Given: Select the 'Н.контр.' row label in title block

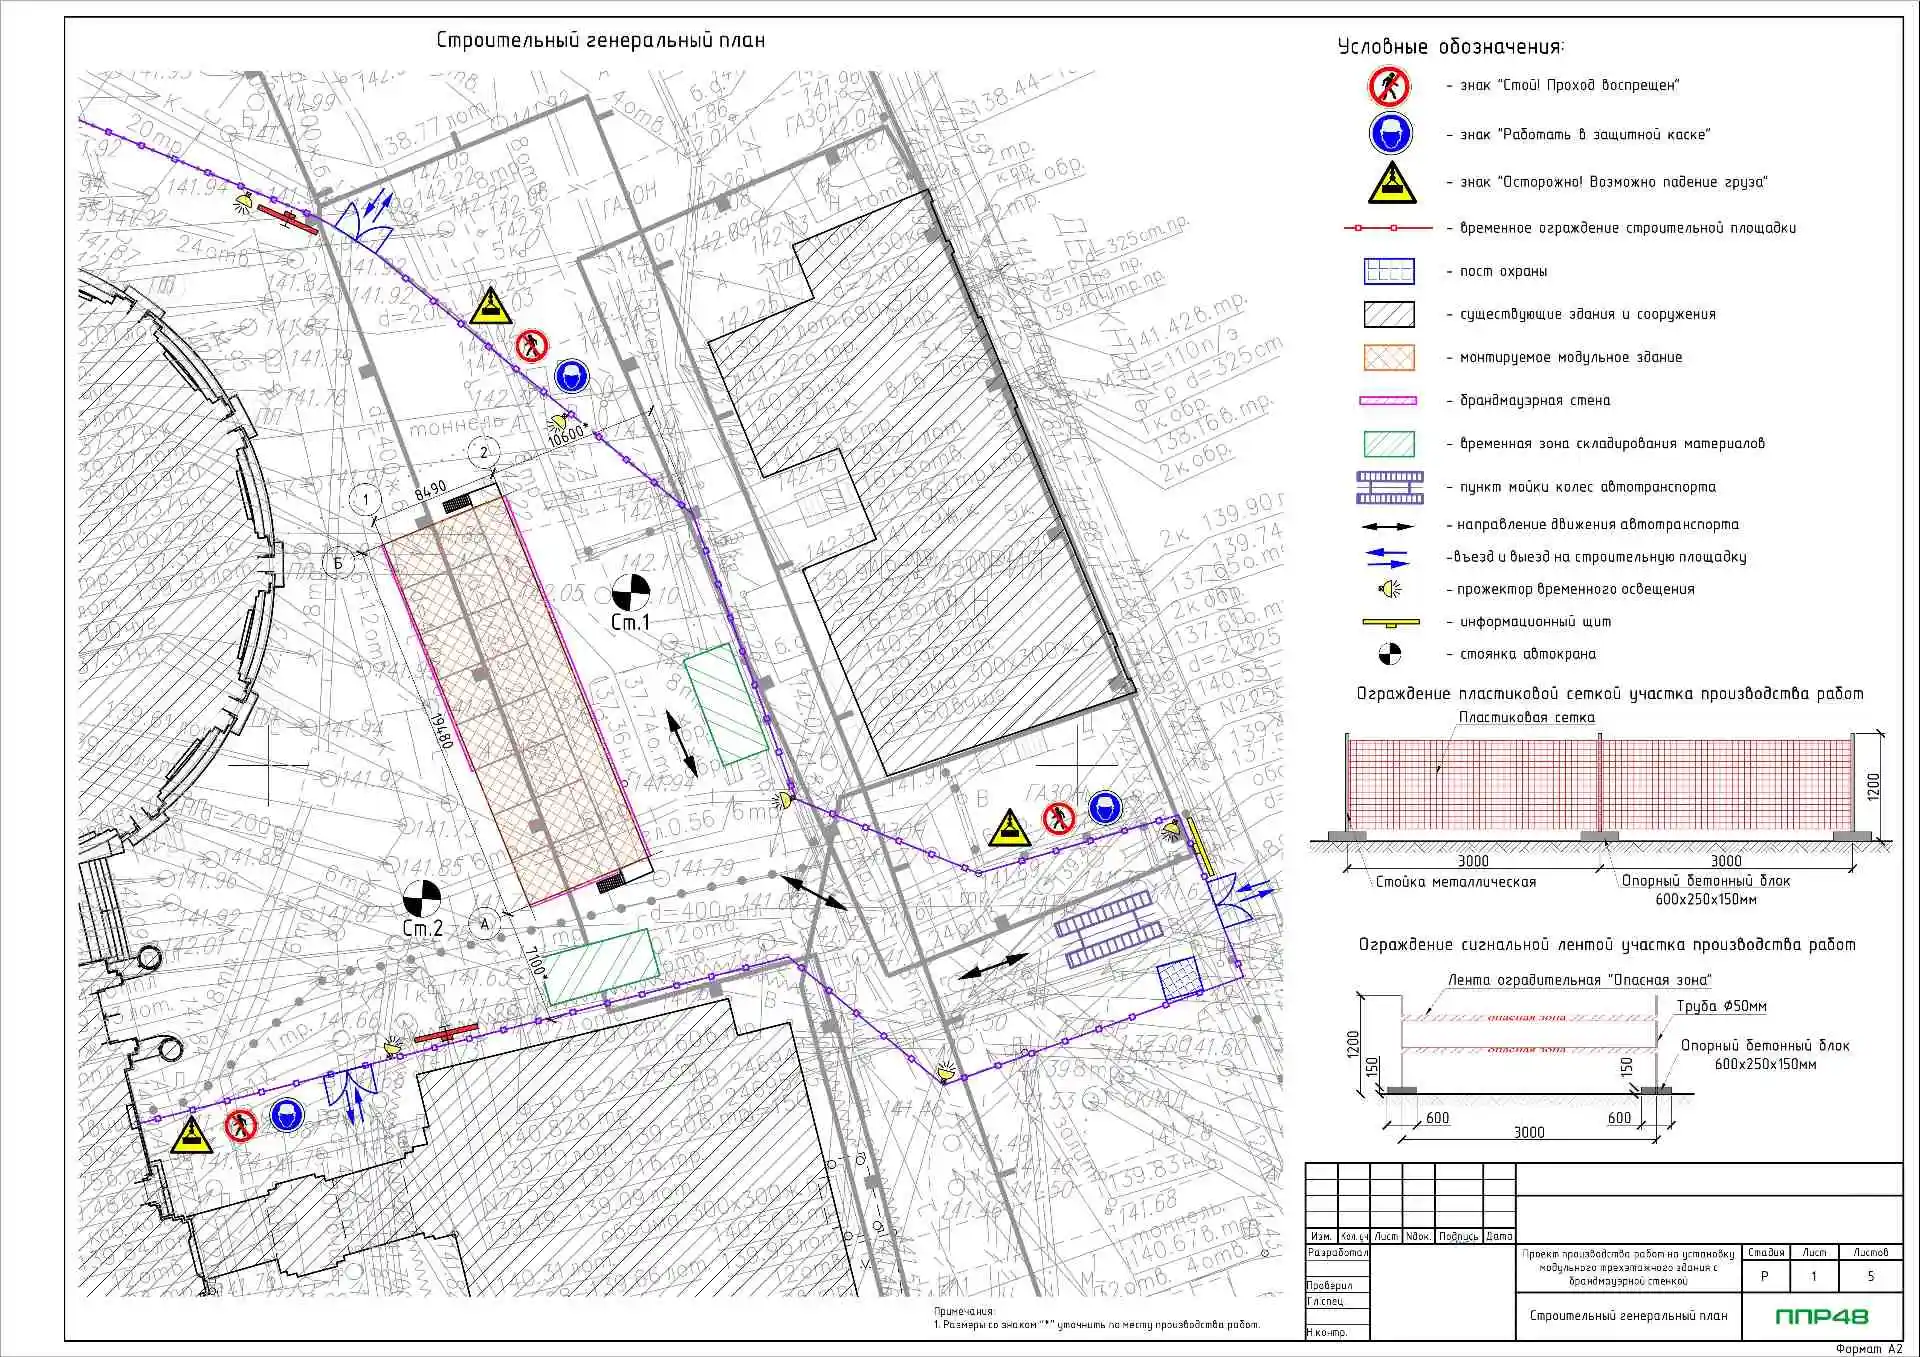Looking at the screenshot, I should click(x=1327, y=1332).
